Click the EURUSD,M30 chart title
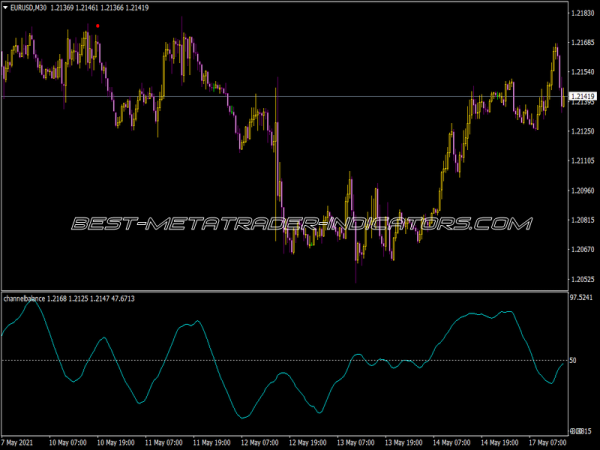 pyautogui.click(x=29, y=9)
